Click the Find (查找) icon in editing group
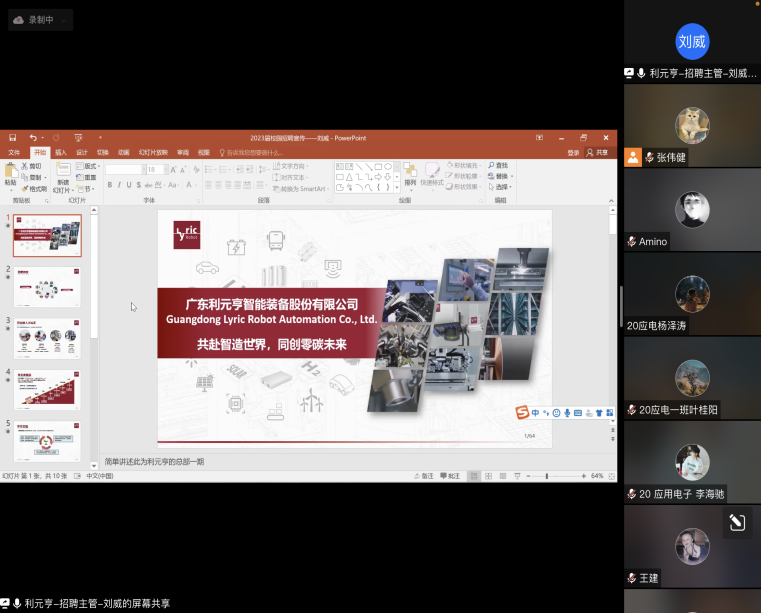Viewport: 761px width, 613px height. [x=499, y=165]
